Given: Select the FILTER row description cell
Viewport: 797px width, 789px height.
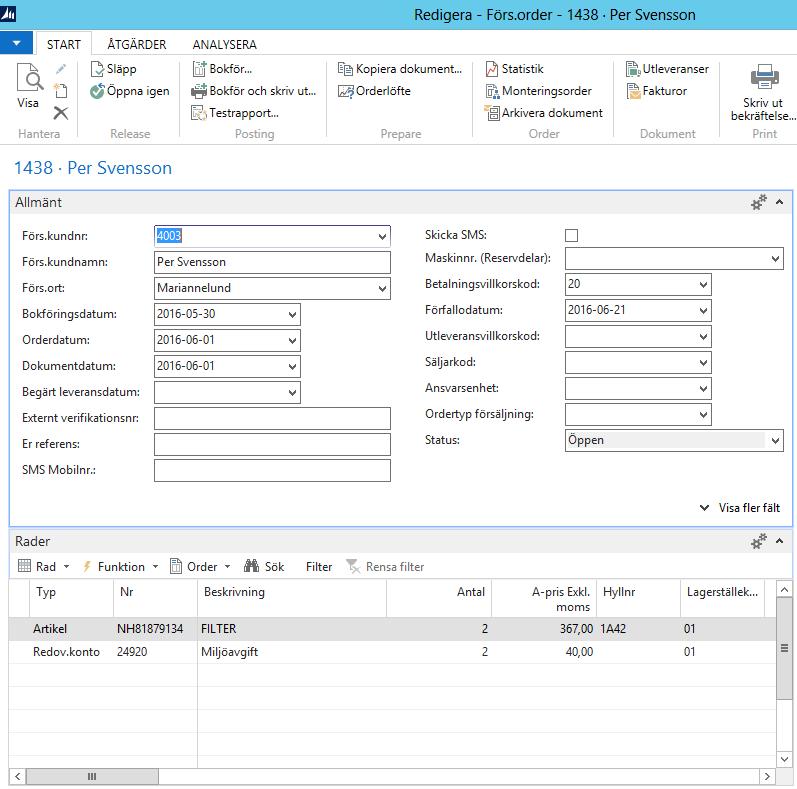Looking at the screenshot, I should 292,629.
